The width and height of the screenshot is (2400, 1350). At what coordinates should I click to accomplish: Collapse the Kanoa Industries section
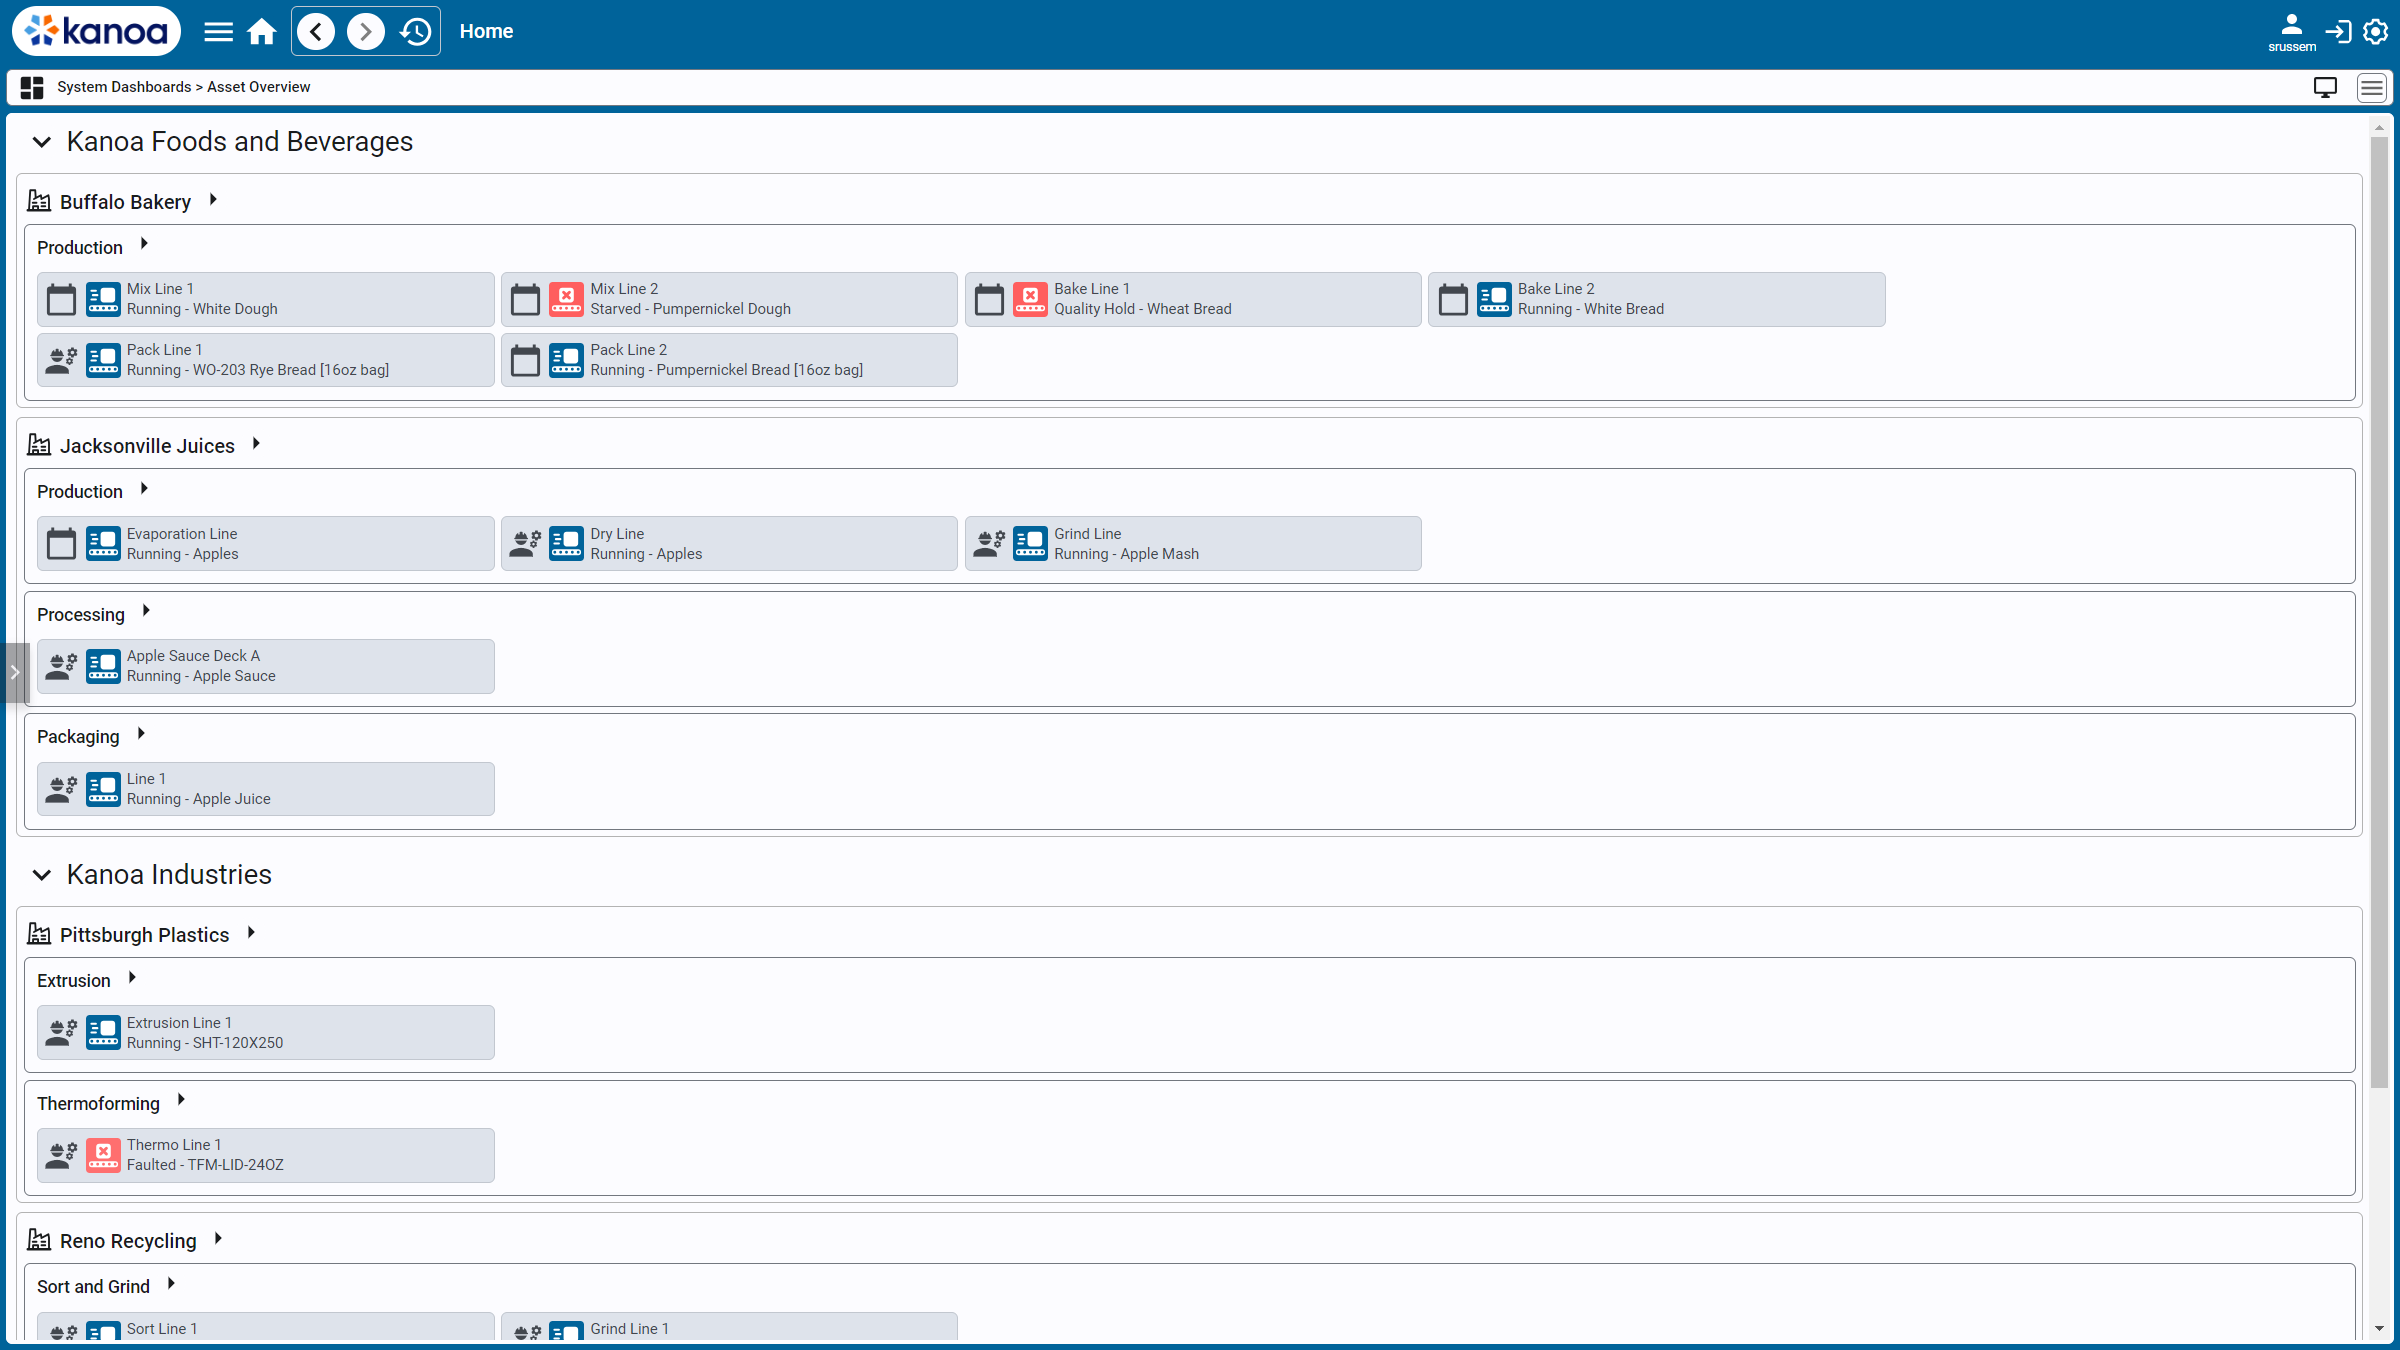(x=42, y=875)
